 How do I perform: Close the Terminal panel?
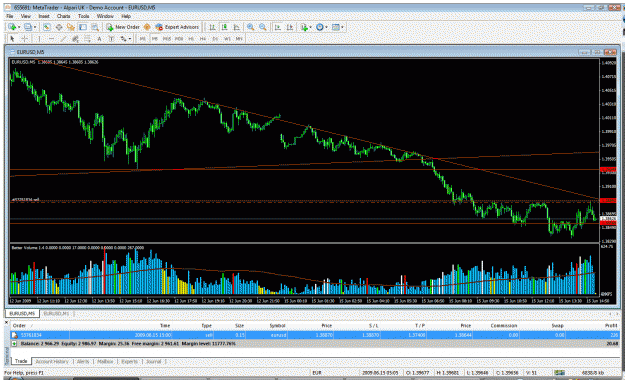point(6,322)
